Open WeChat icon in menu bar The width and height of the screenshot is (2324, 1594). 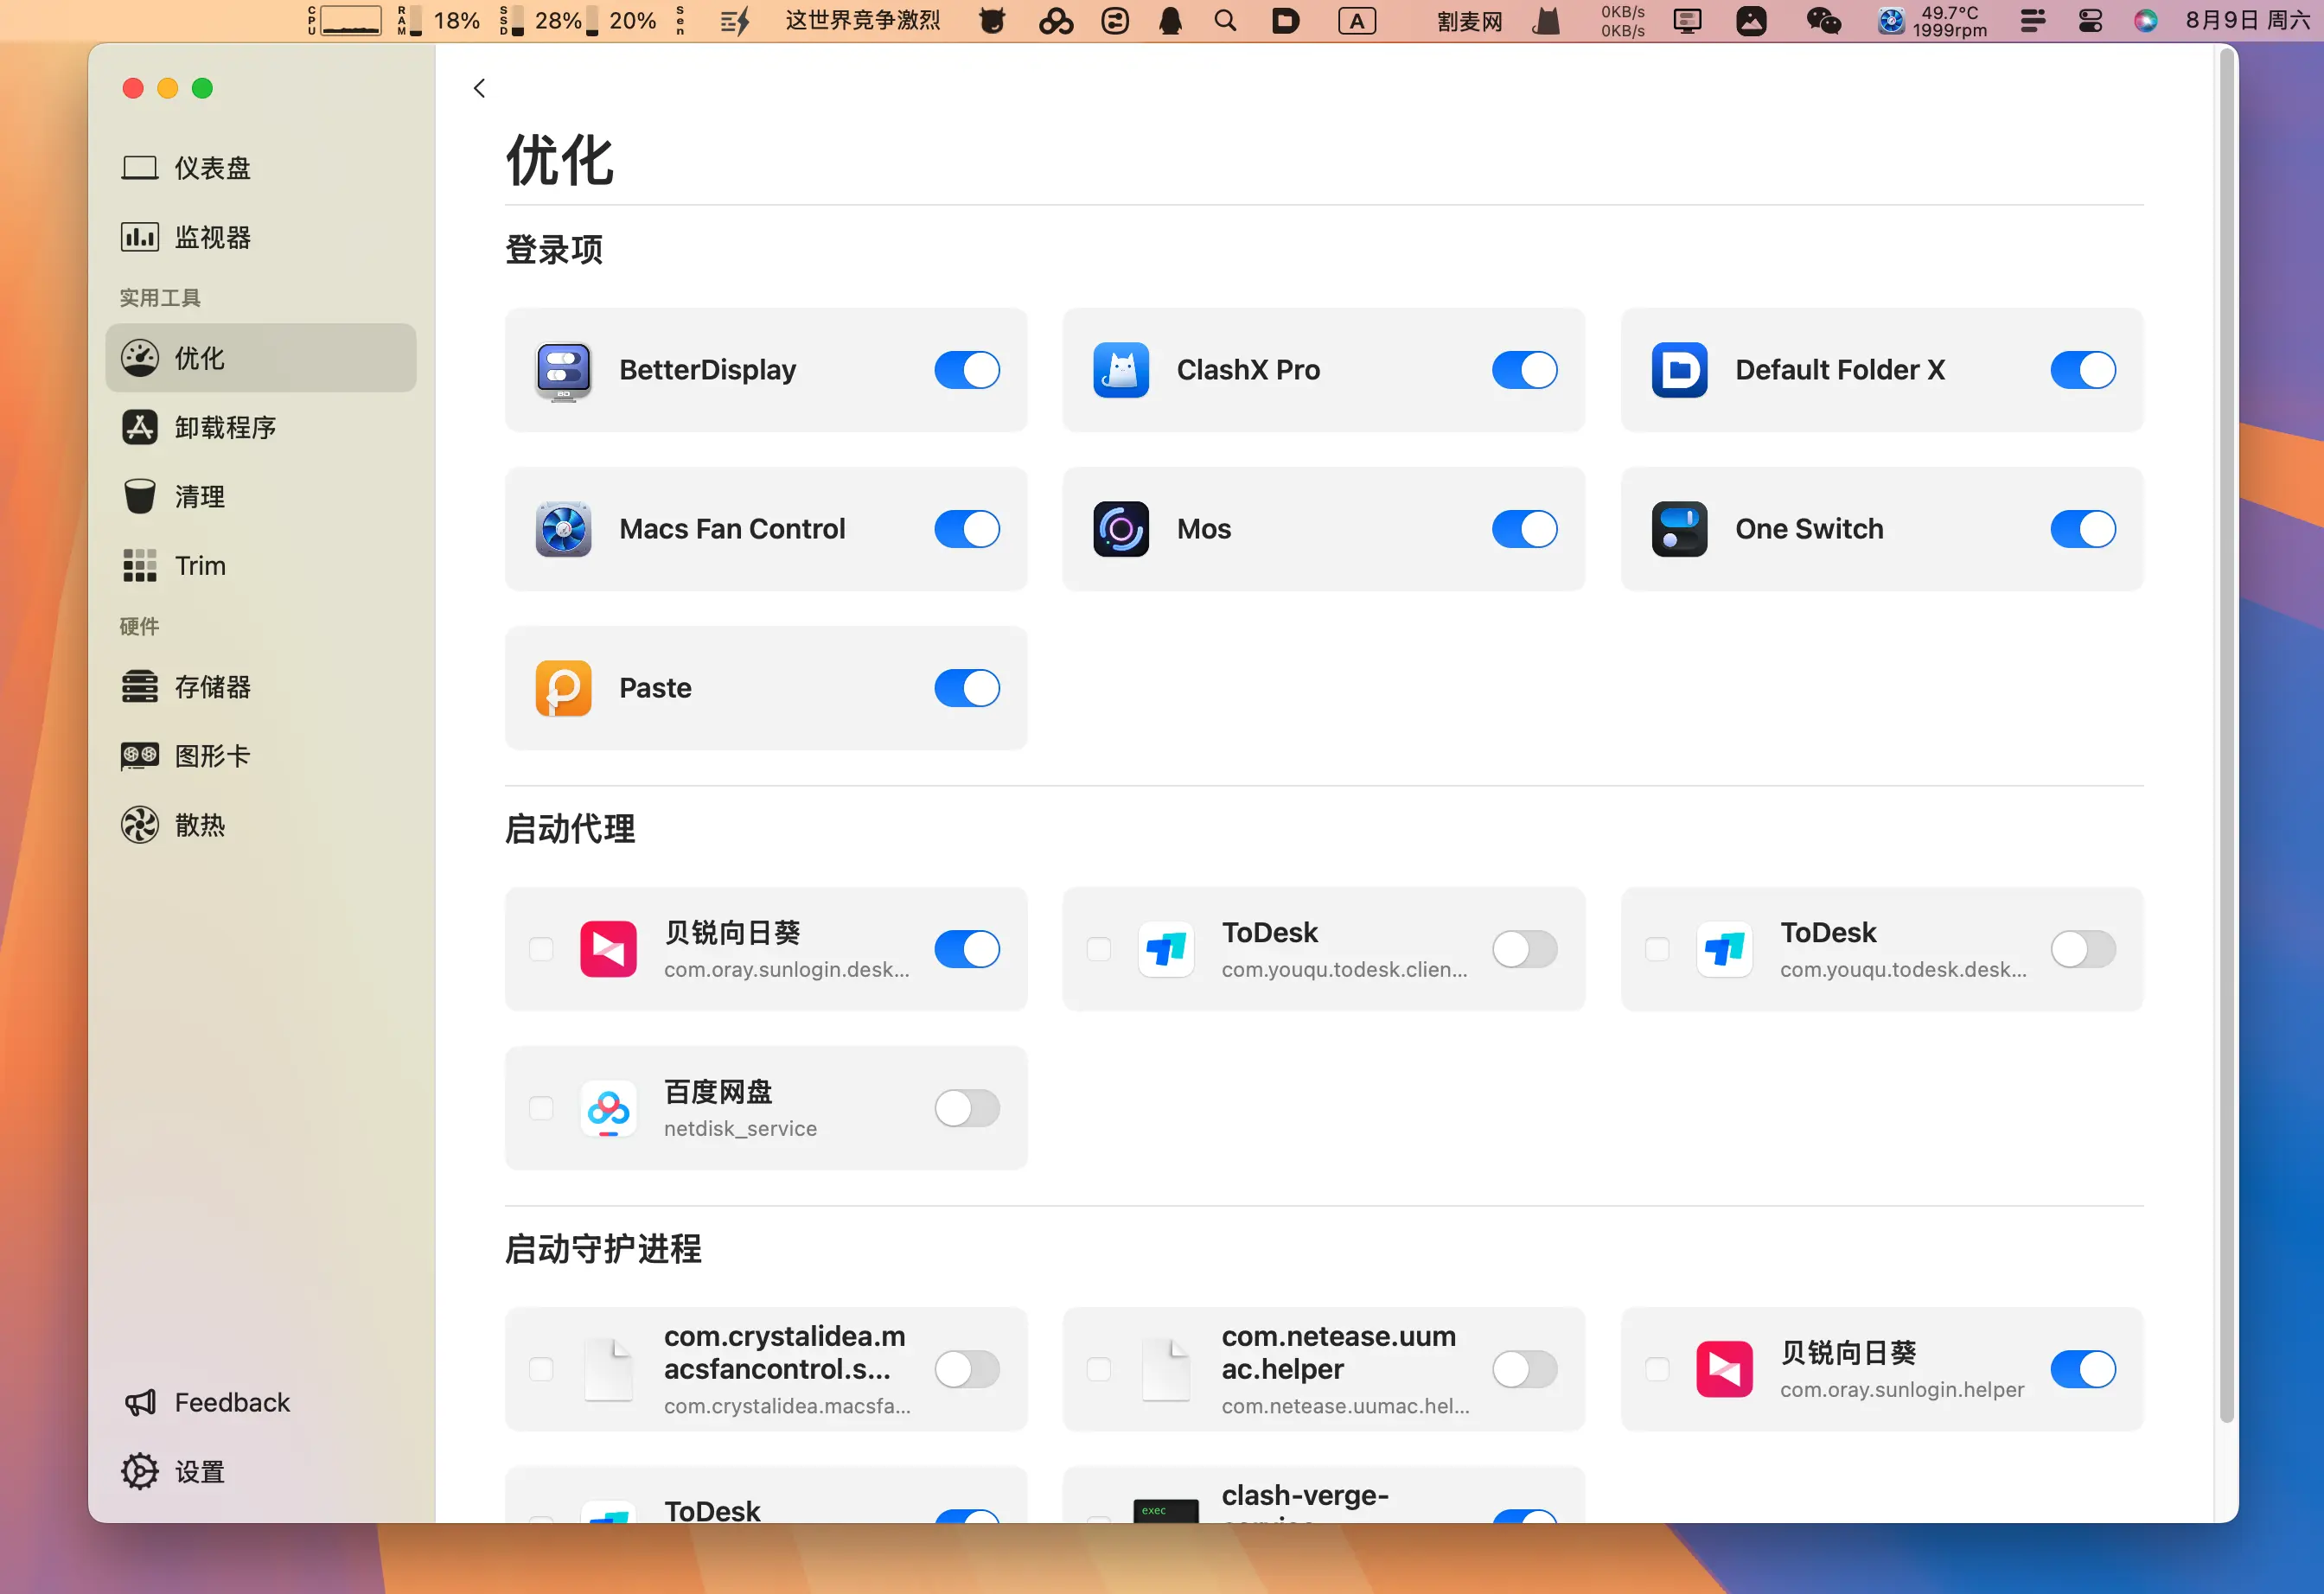tap(1823, 21)
